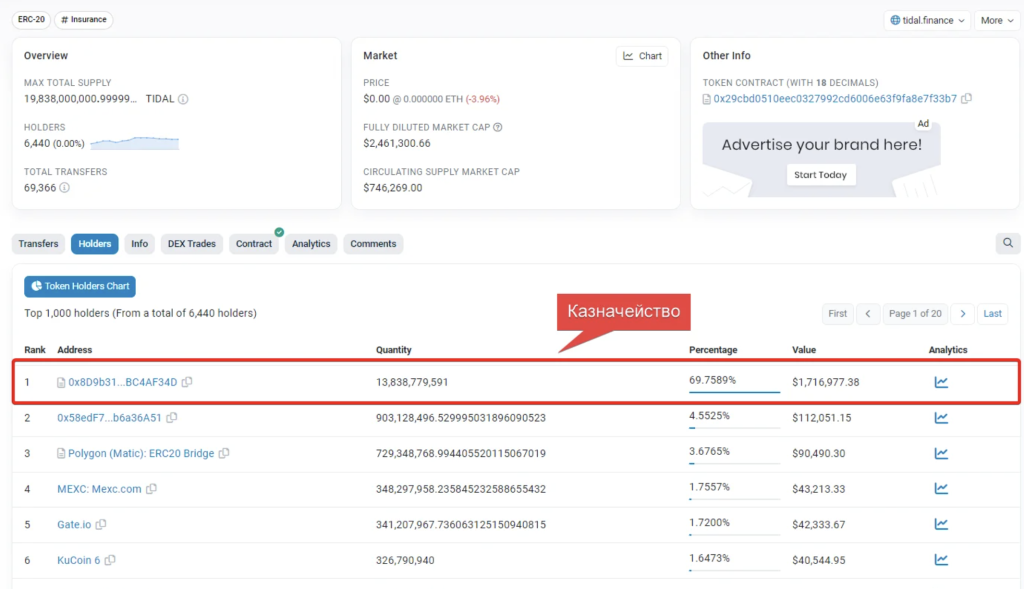Copy the token contract address

pyautogui.click(x=967, y=99)
